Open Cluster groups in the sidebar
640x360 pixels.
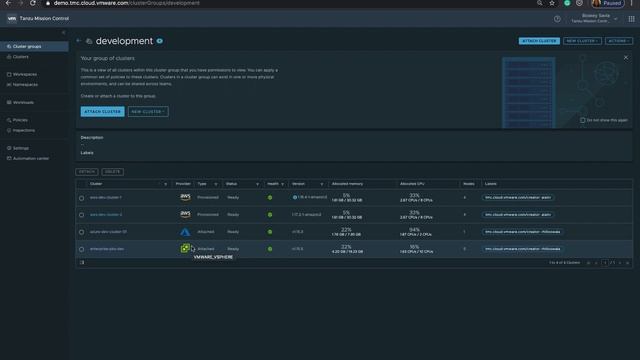tap(34, 47)
